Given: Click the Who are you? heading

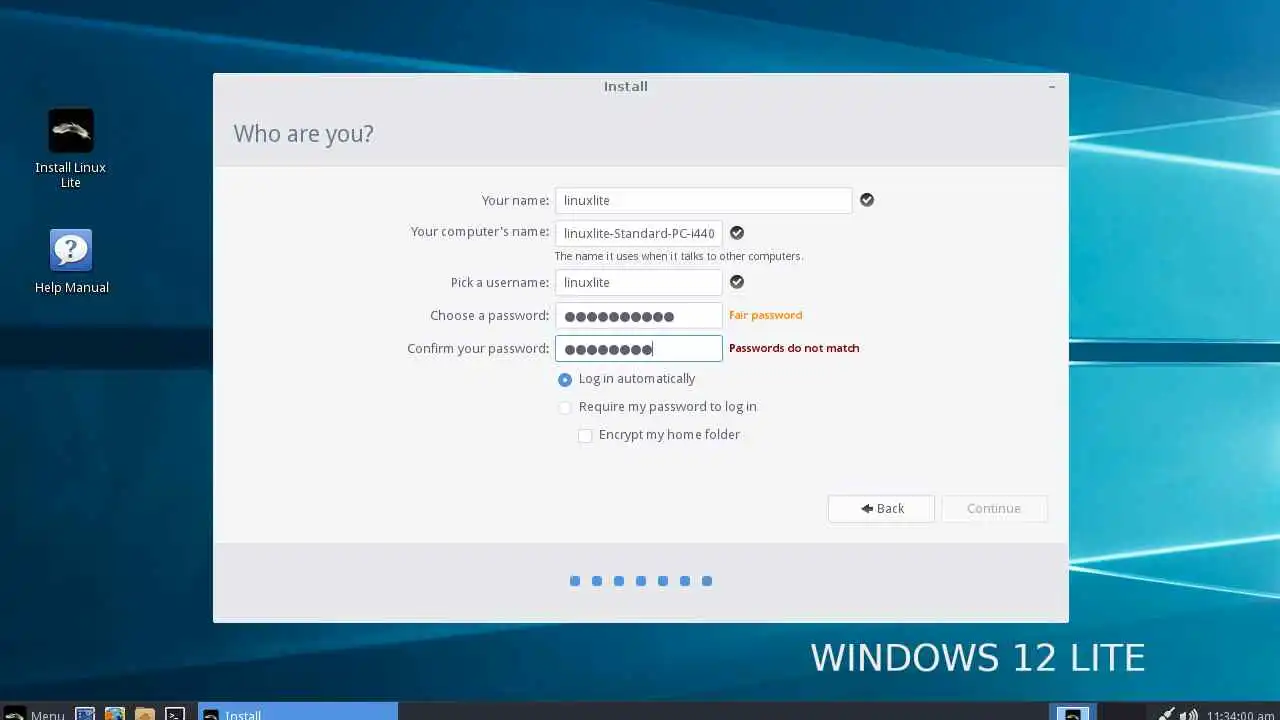Looking at the screenshot, I should [x=303, y=134].
